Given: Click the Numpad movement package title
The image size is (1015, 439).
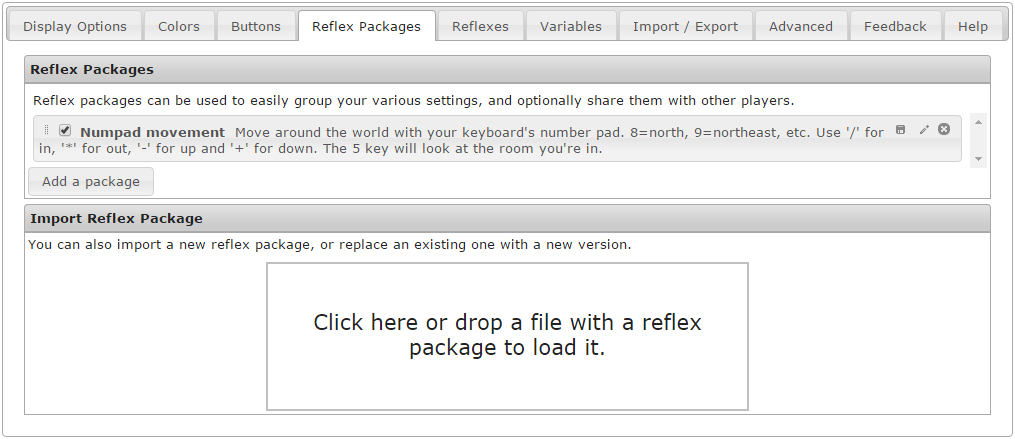Looking at the screenshot, I should [152, 132].
